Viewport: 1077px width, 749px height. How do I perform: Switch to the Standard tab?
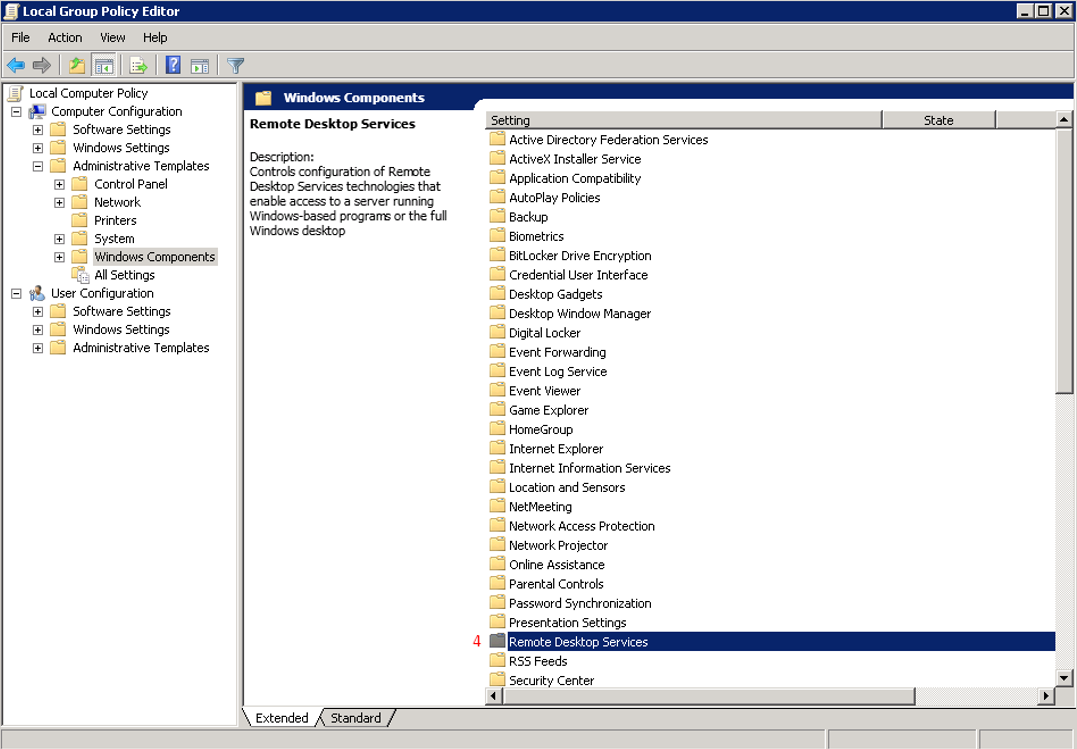355,718
